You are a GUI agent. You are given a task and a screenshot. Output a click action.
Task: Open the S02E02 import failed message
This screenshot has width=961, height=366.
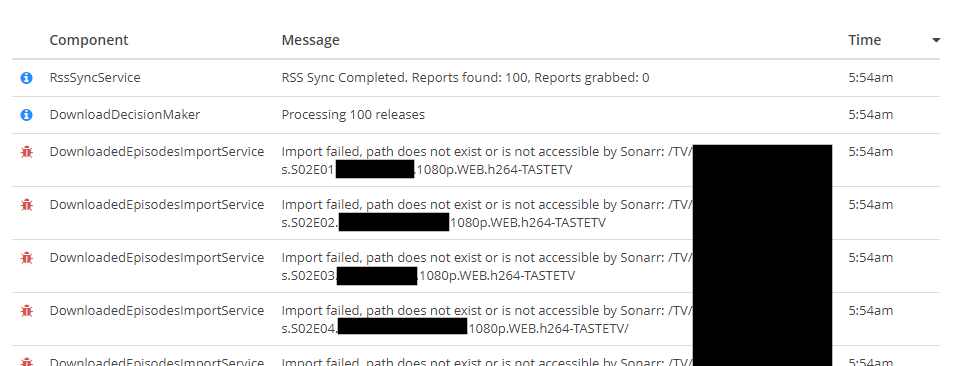point(487,213)
